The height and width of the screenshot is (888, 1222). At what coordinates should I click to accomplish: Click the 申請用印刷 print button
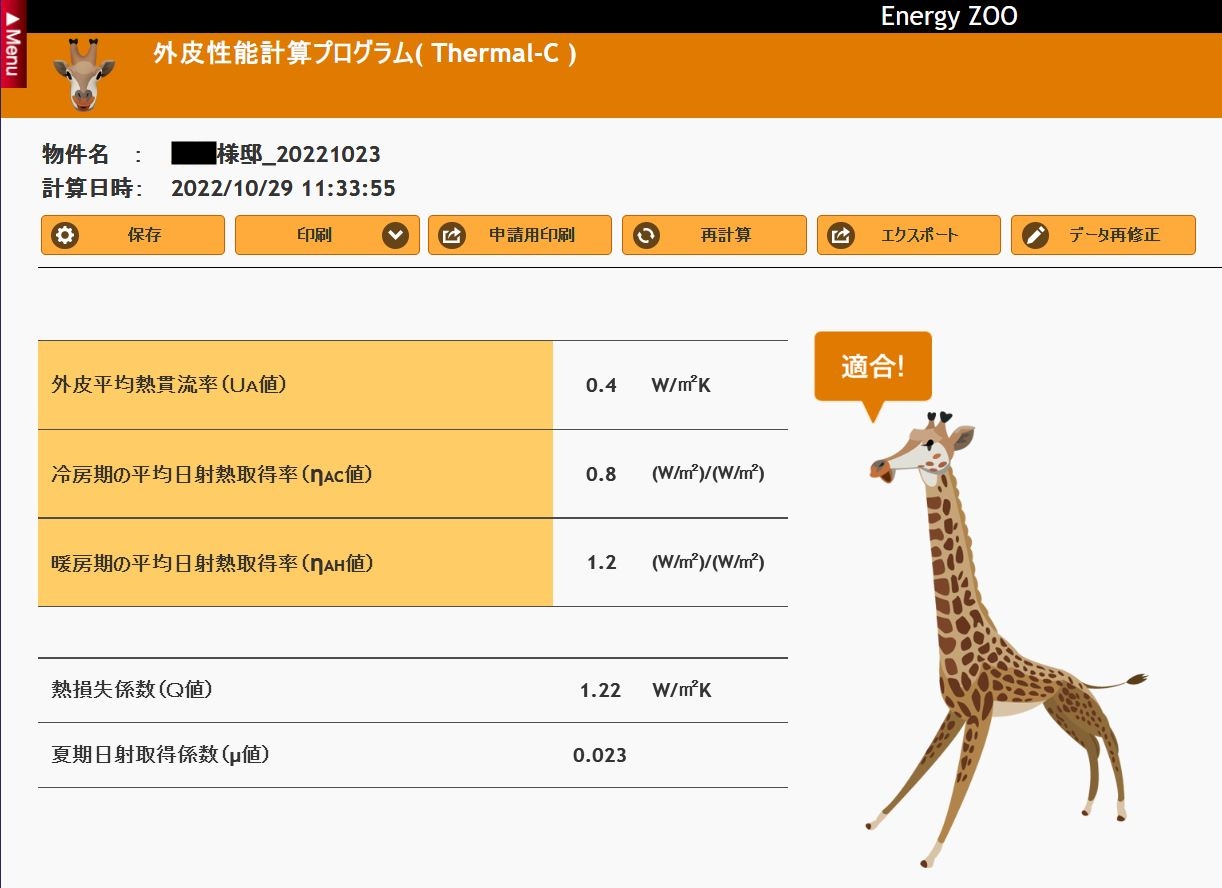(x=520, y=235)
